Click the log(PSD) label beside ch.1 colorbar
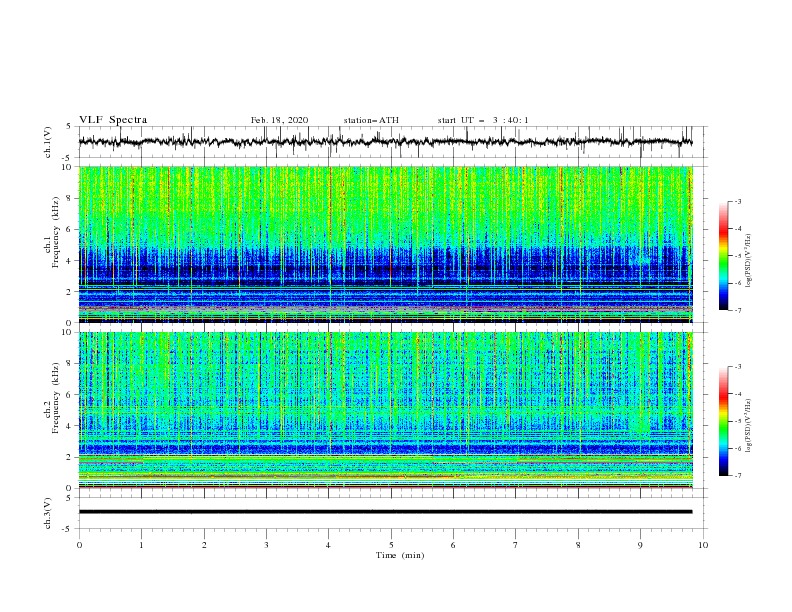This screenshot has height=612, width=792. coord(748,261)
